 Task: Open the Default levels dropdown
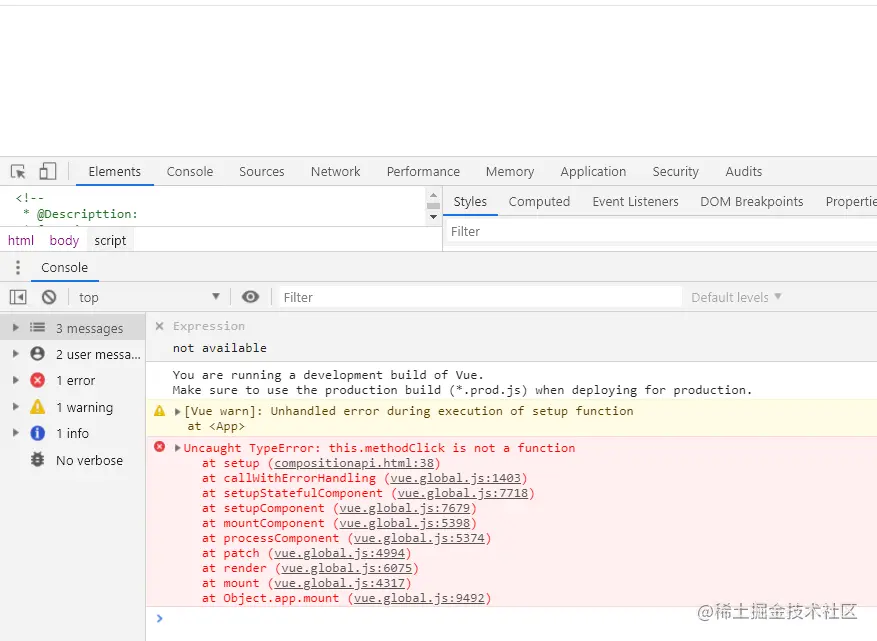736,297
